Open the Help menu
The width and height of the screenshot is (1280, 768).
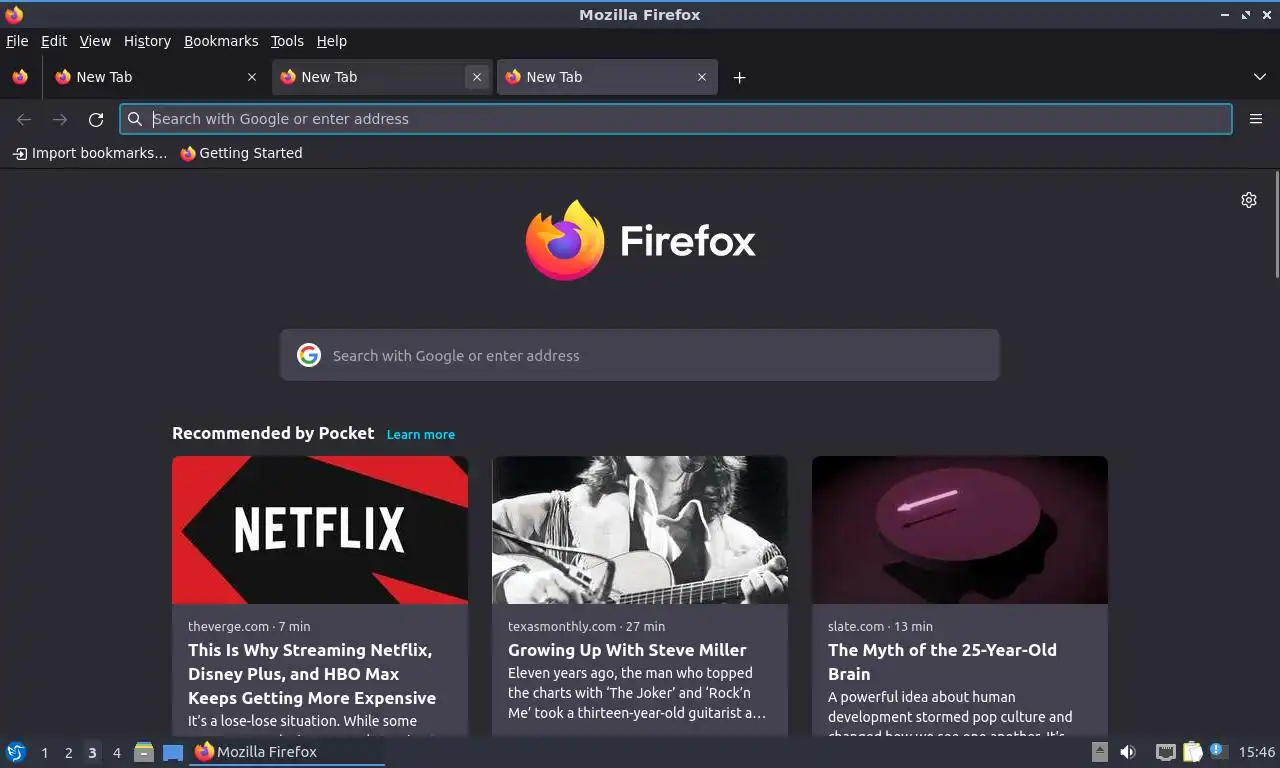pos(332,41)
